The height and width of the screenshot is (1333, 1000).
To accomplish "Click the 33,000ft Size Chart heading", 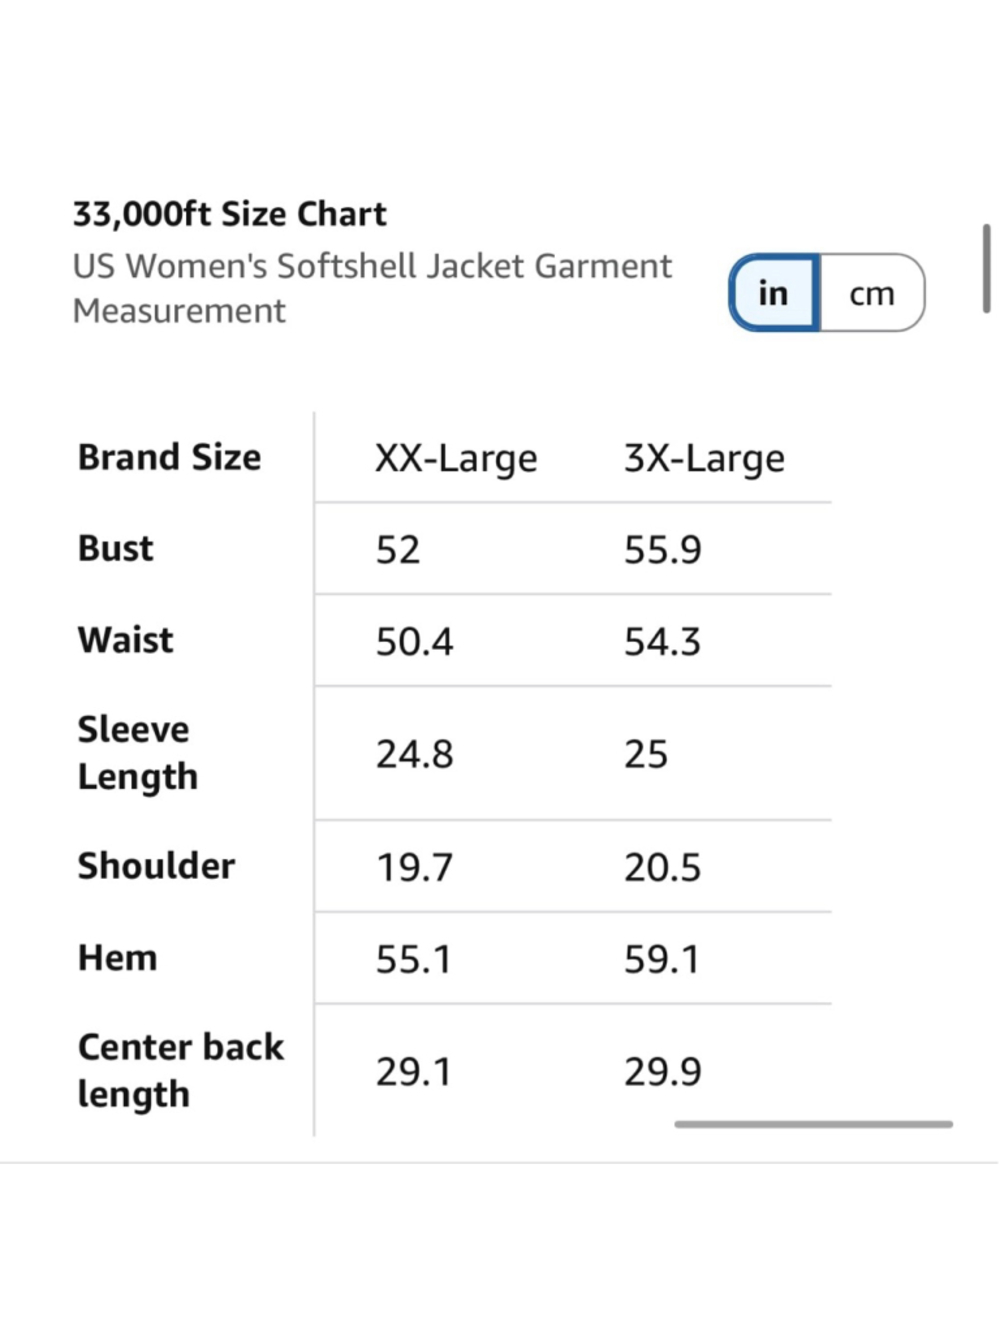I will click(x=230, y=214).
